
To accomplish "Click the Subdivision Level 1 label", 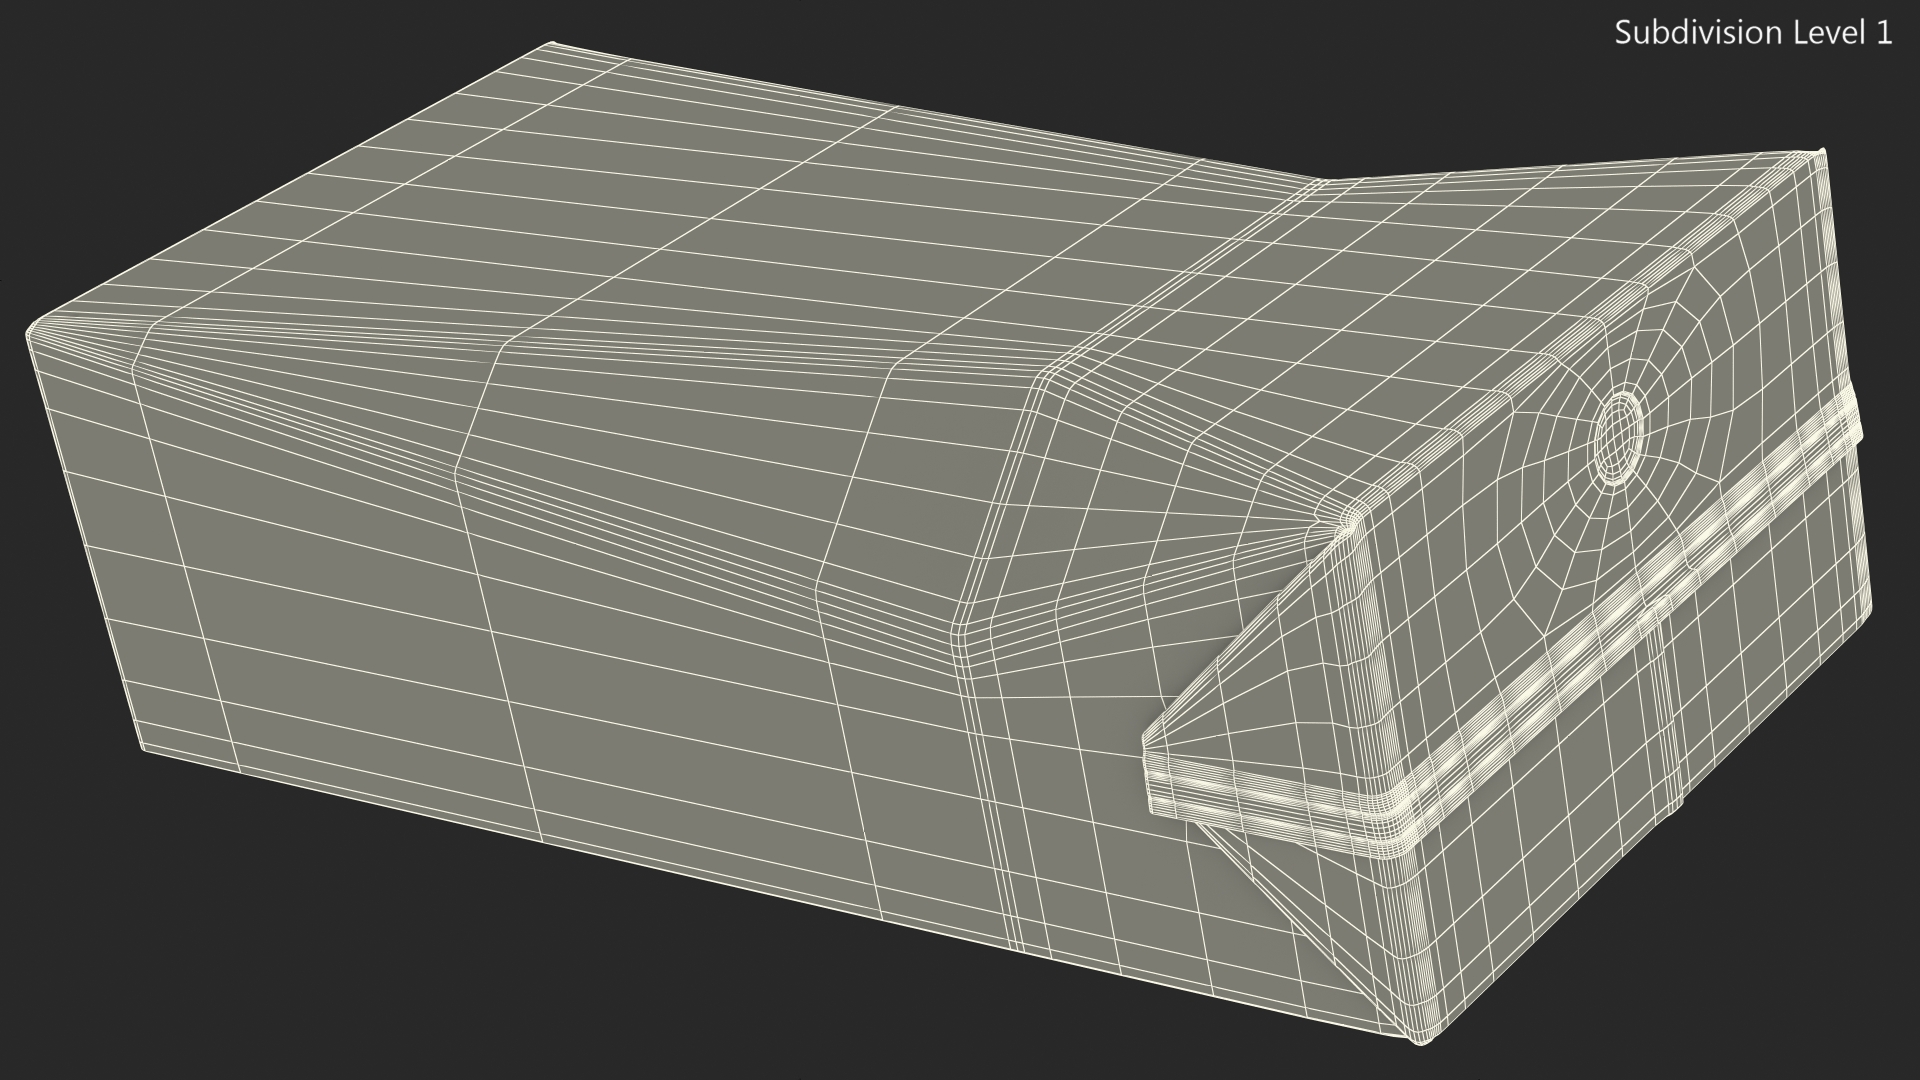I will pos(1753,33).
